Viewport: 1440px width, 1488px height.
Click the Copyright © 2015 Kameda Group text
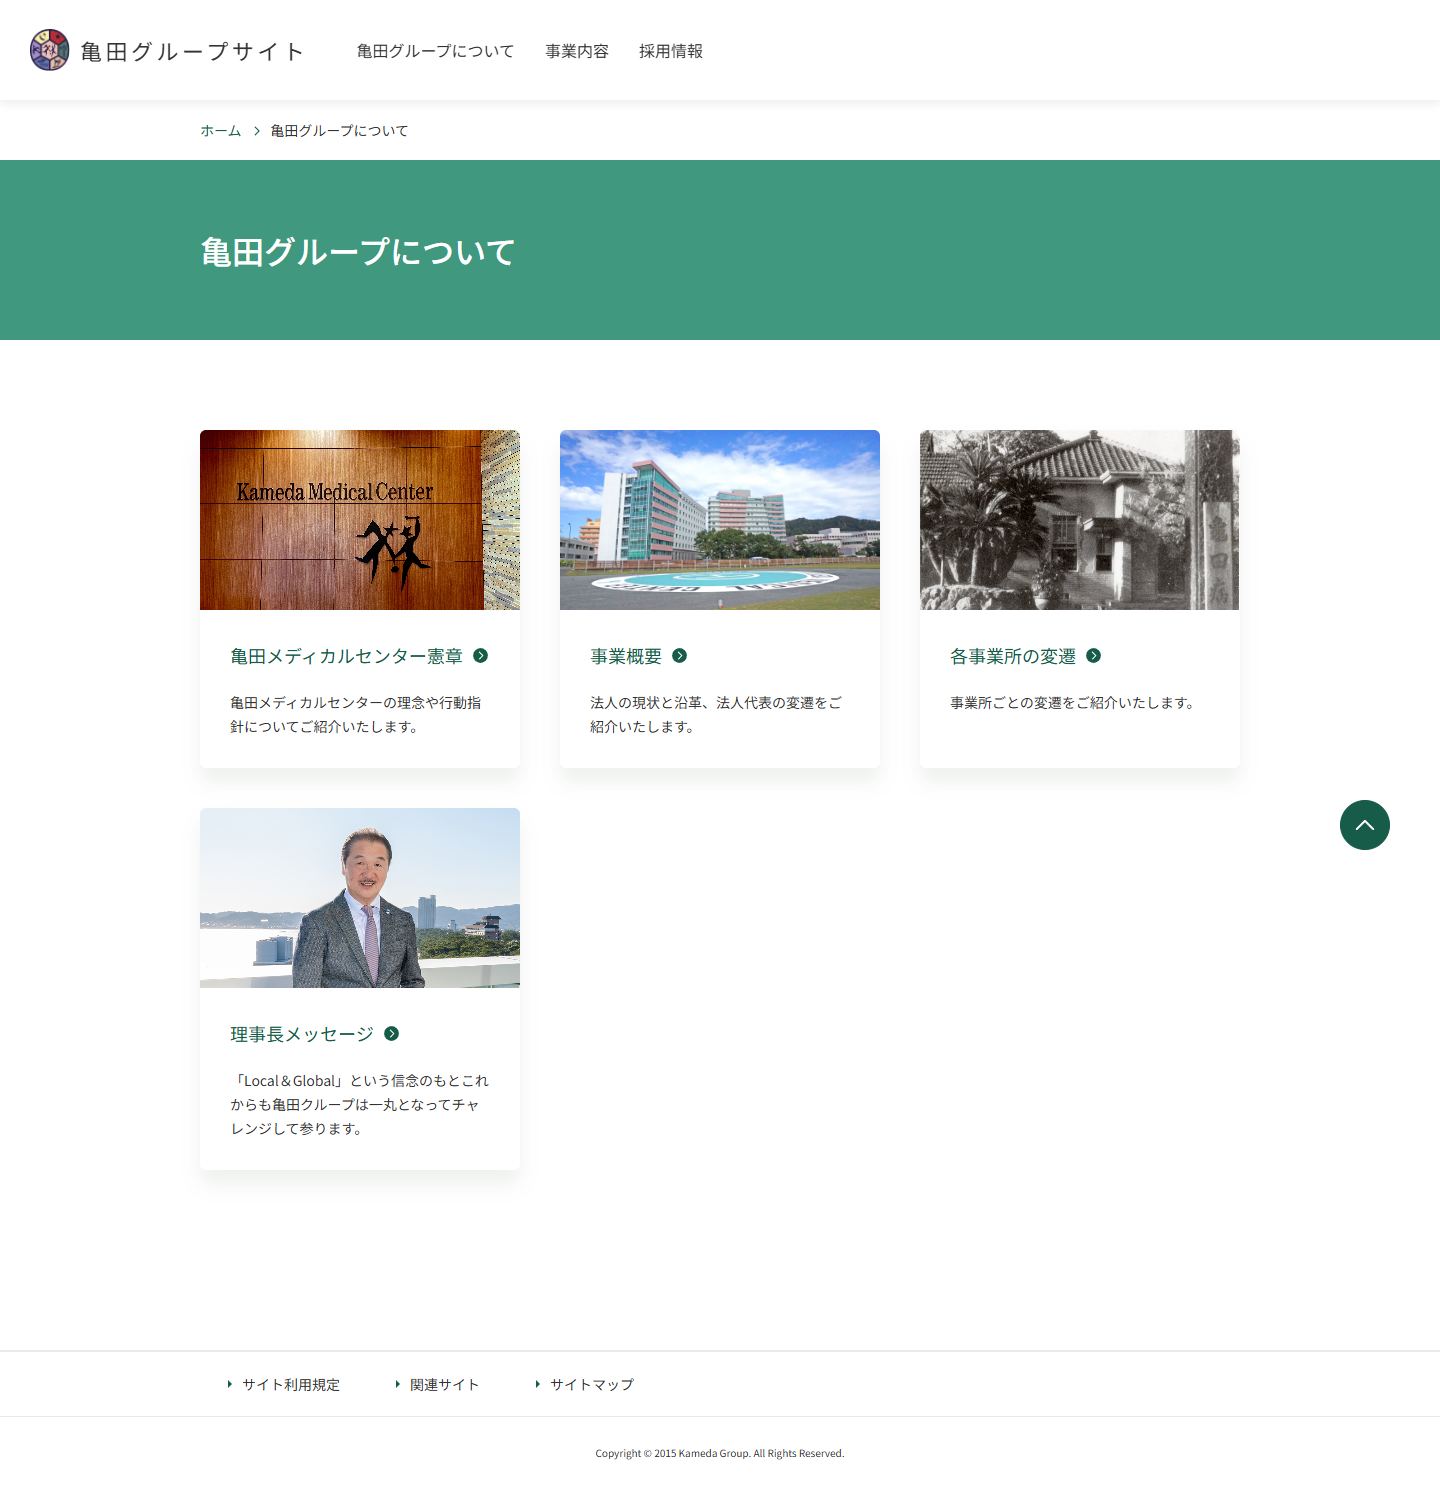click(720, 1453)
